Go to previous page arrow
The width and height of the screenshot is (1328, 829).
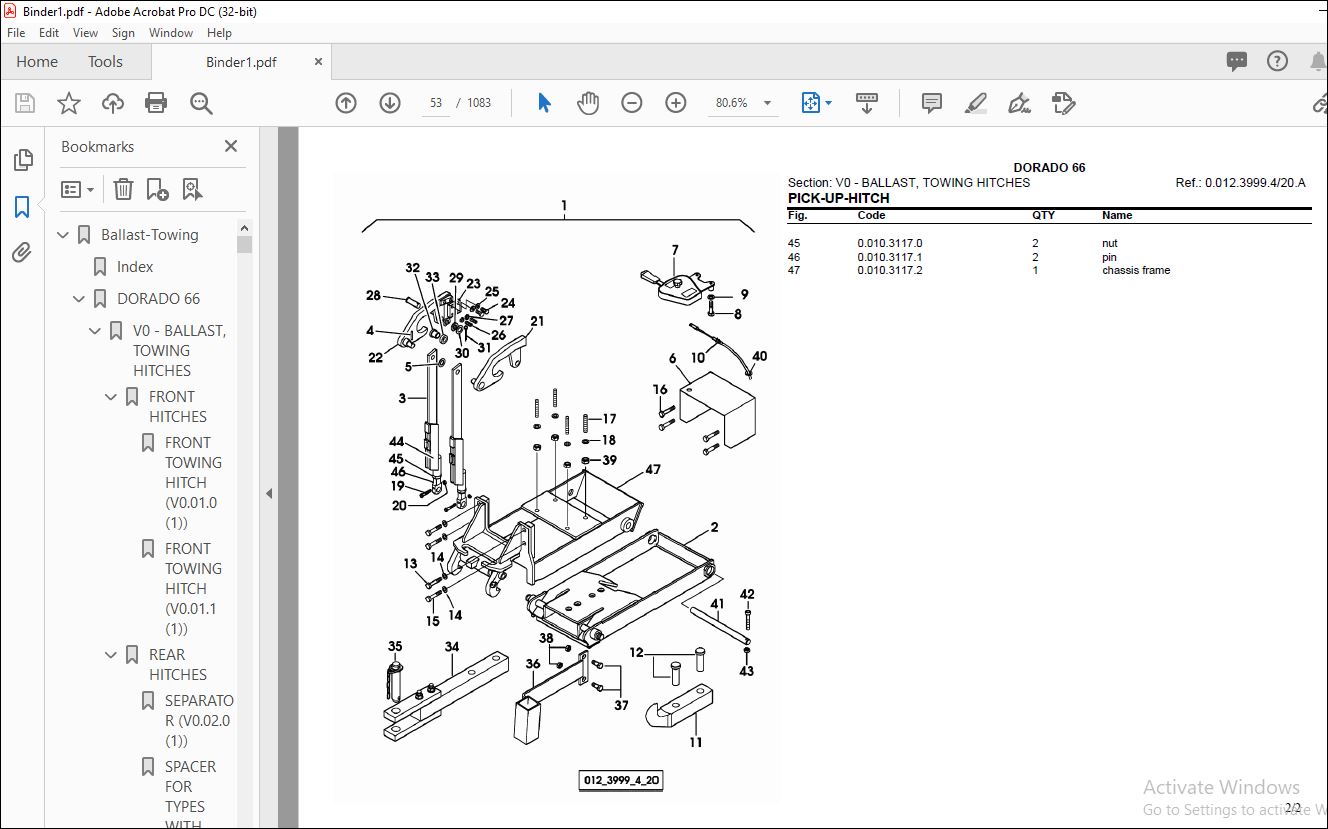pyautogui.click(x=346, y=103)
